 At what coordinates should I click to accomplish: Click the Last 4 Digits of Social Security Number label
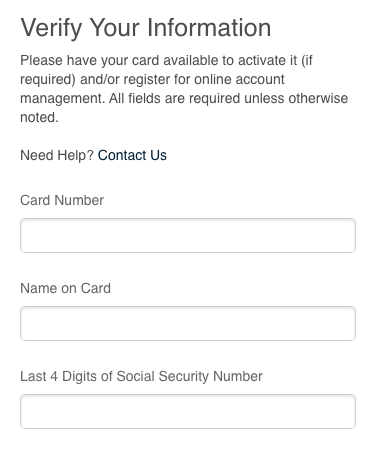tap(141, 376)
